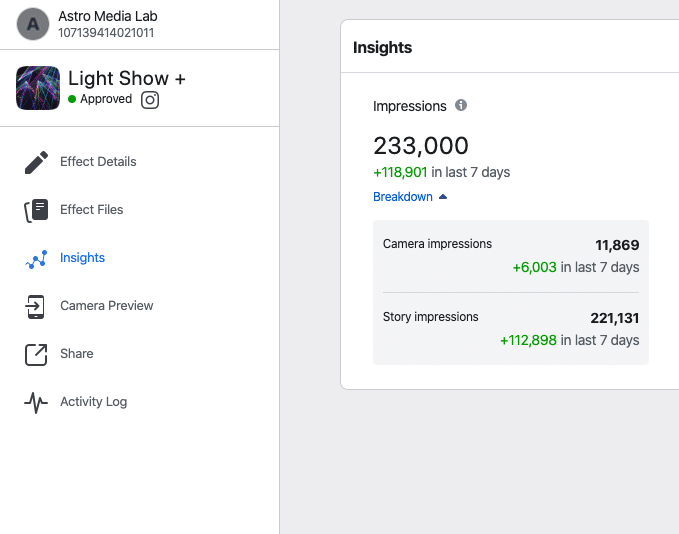
Task: Click the Impressions info icon
Action: [x=461, y=105]
